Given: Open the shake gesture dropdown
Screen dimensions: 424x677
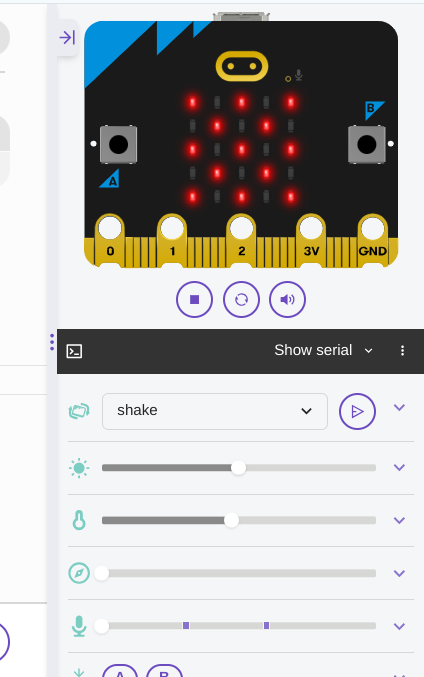Looking at the screenshot, I should click(215, 411).
